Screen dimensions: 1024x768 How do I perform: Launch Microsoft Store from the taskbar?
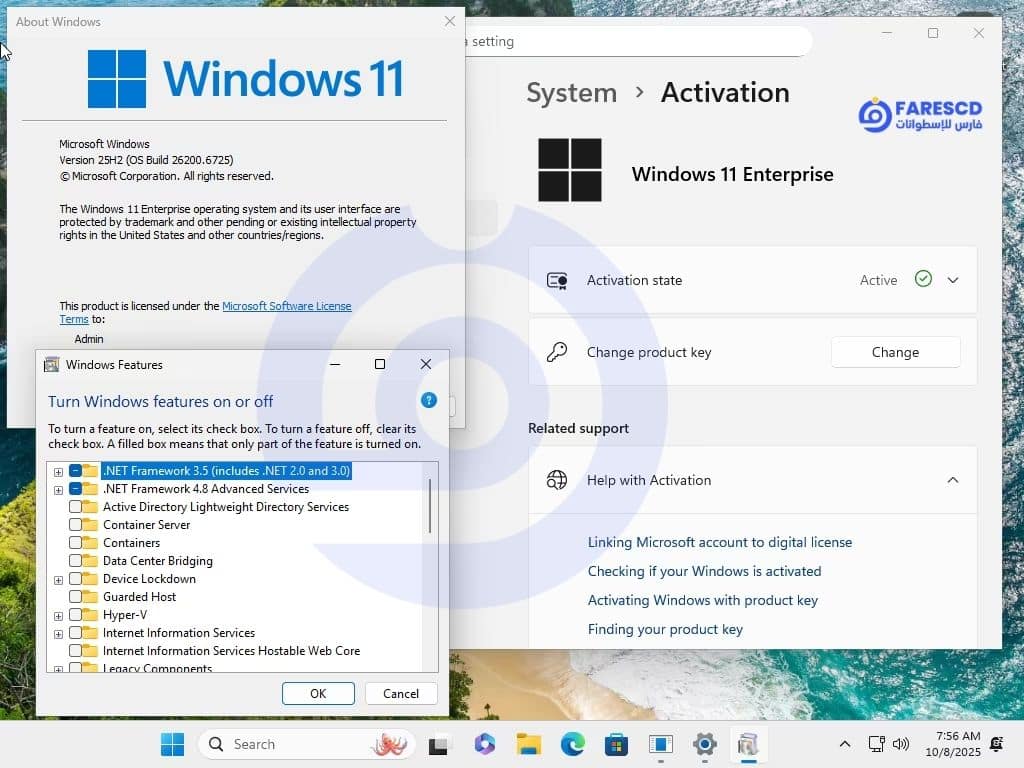pyautogui.click(x=616, y=744)
